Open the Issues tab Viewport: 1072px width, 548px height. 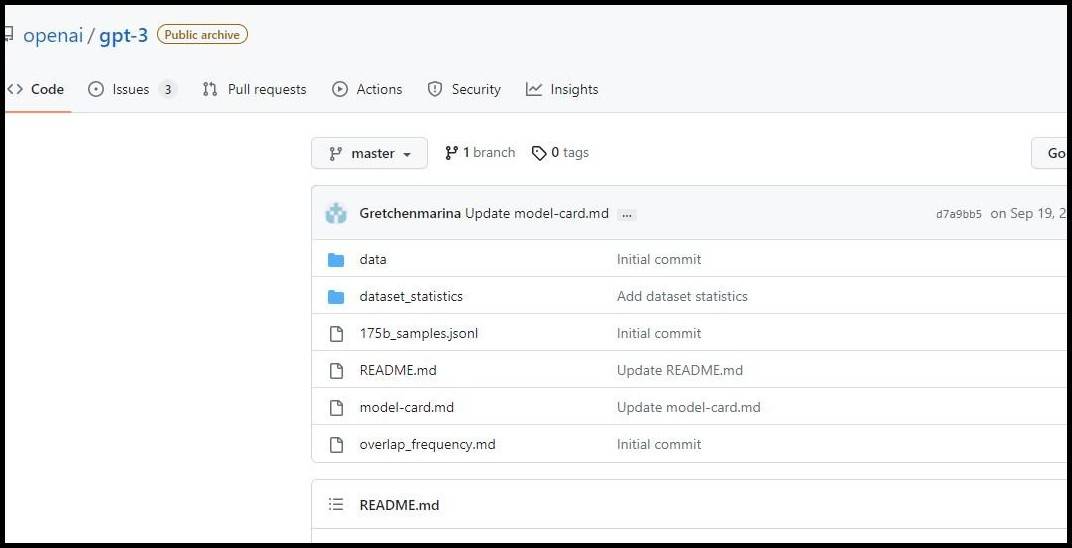(133, 90)
